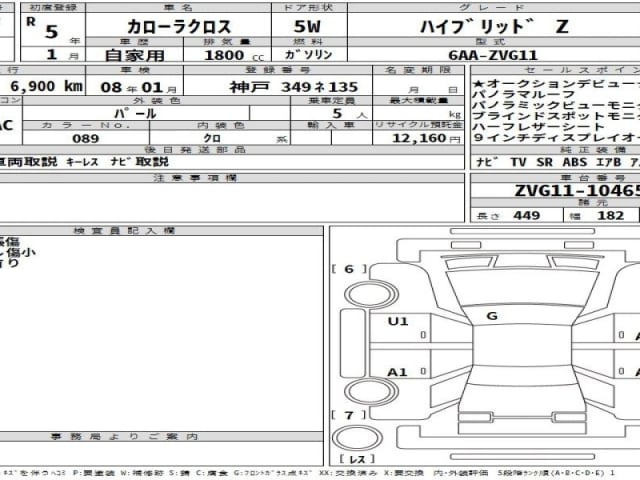Select TV in genuine equipment row
This screenshot has height=480, width=640.
[518, 162]
